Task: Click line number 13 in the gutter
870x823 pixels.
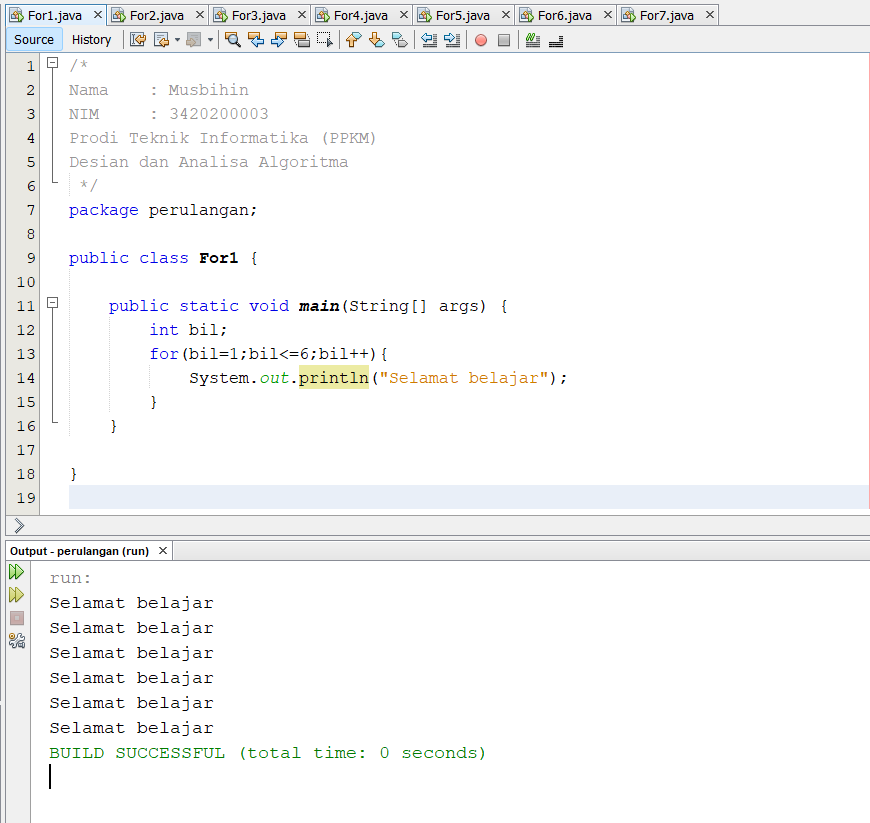Action: pyautogui.click(x=26, y=354)
